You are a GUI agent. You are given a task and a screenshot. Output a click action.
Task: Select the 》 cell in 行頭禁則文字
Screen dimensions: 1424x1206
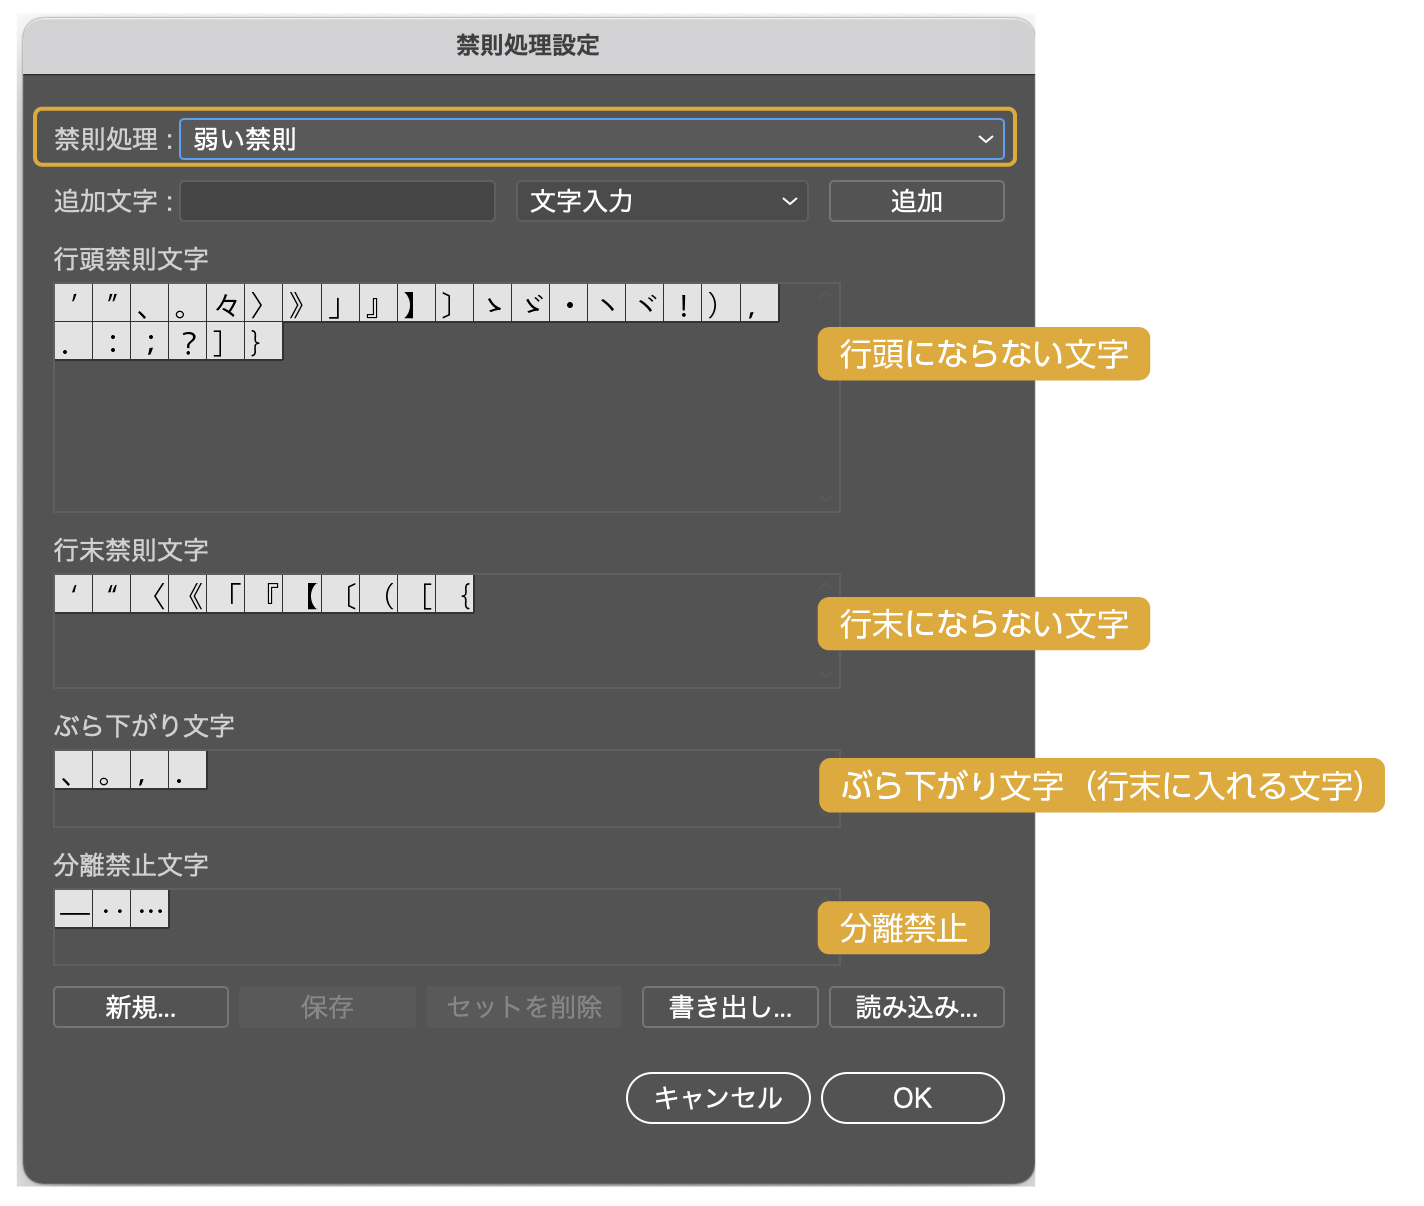click(x=302, y=303)
